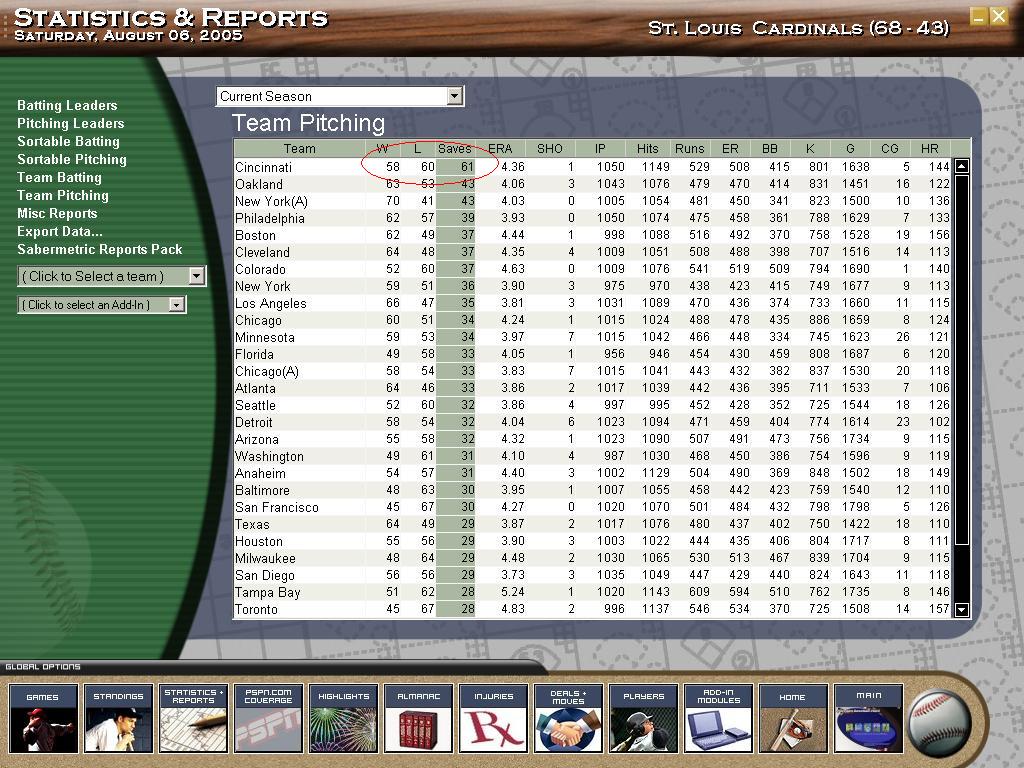Open the Games section icon
The height and width of the screenshot is (768, 1024).
[44, 718]
